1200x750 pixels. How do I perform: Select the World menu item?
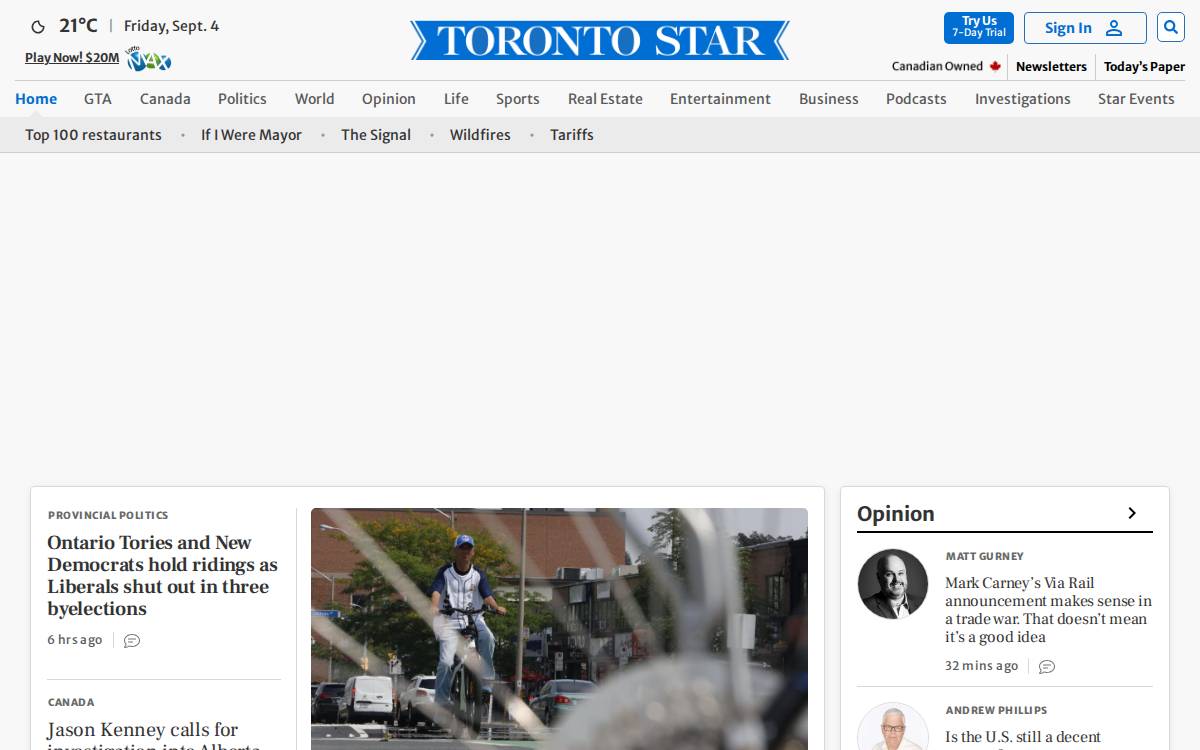(x=314, y=99)
